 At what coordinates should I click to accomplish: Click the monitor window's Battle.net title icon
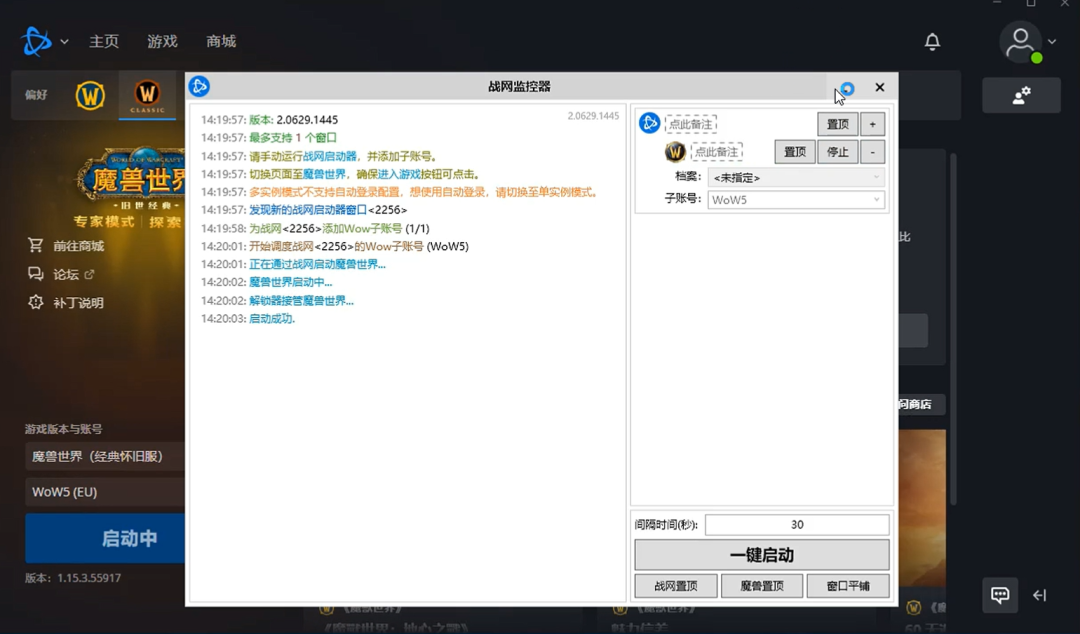point(199,86)
